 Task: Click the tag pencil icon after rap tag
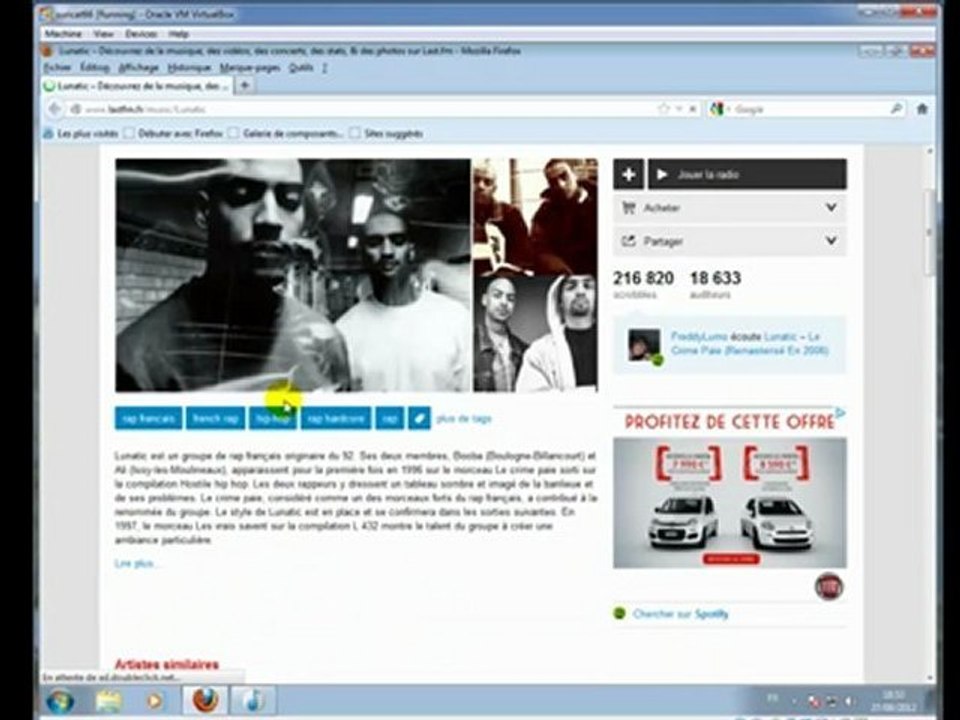tap(419, 418)
